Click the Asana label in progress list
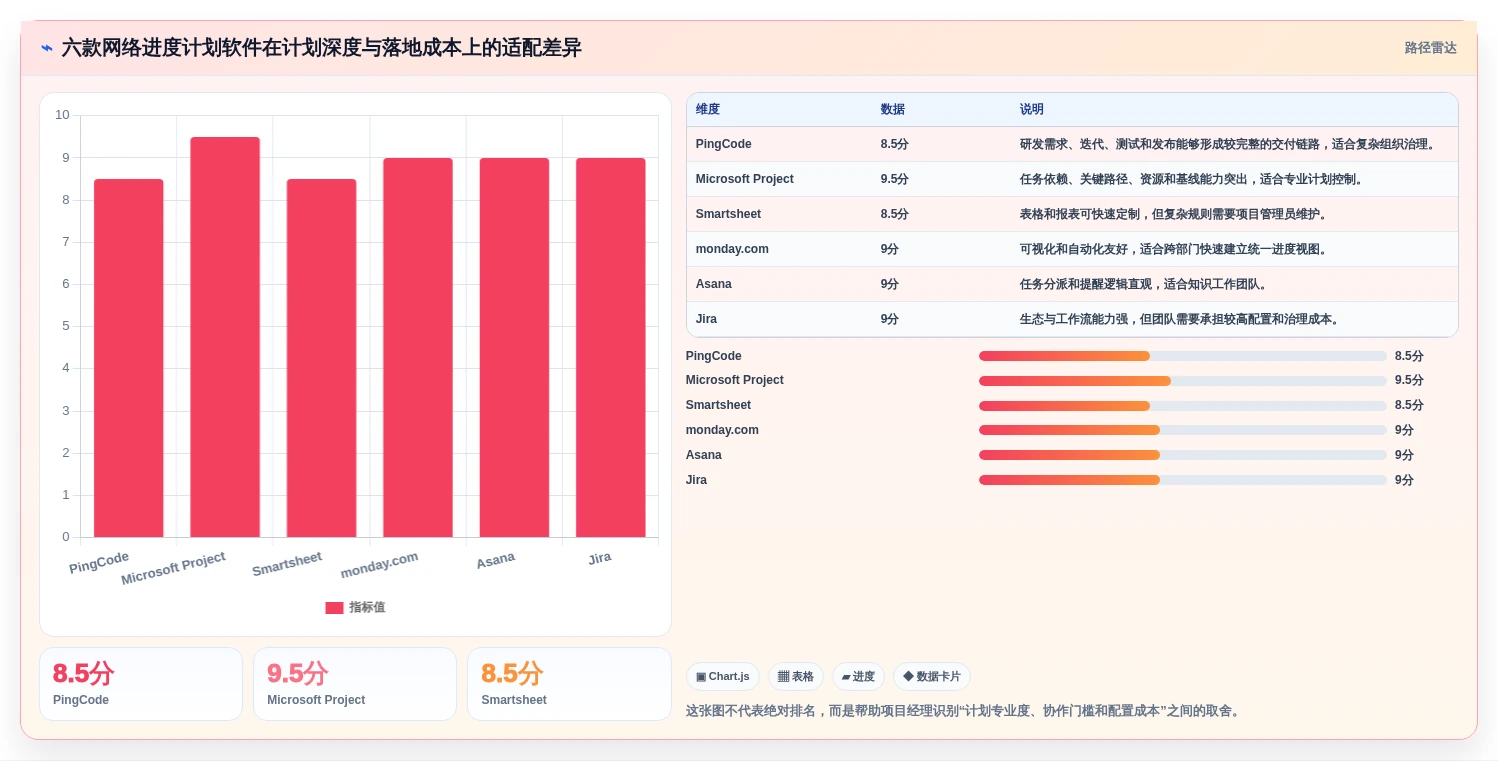 tap(704, 455)
